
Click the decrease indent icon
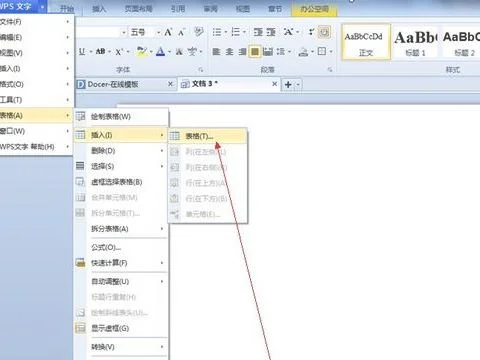[x=258, y=32]
